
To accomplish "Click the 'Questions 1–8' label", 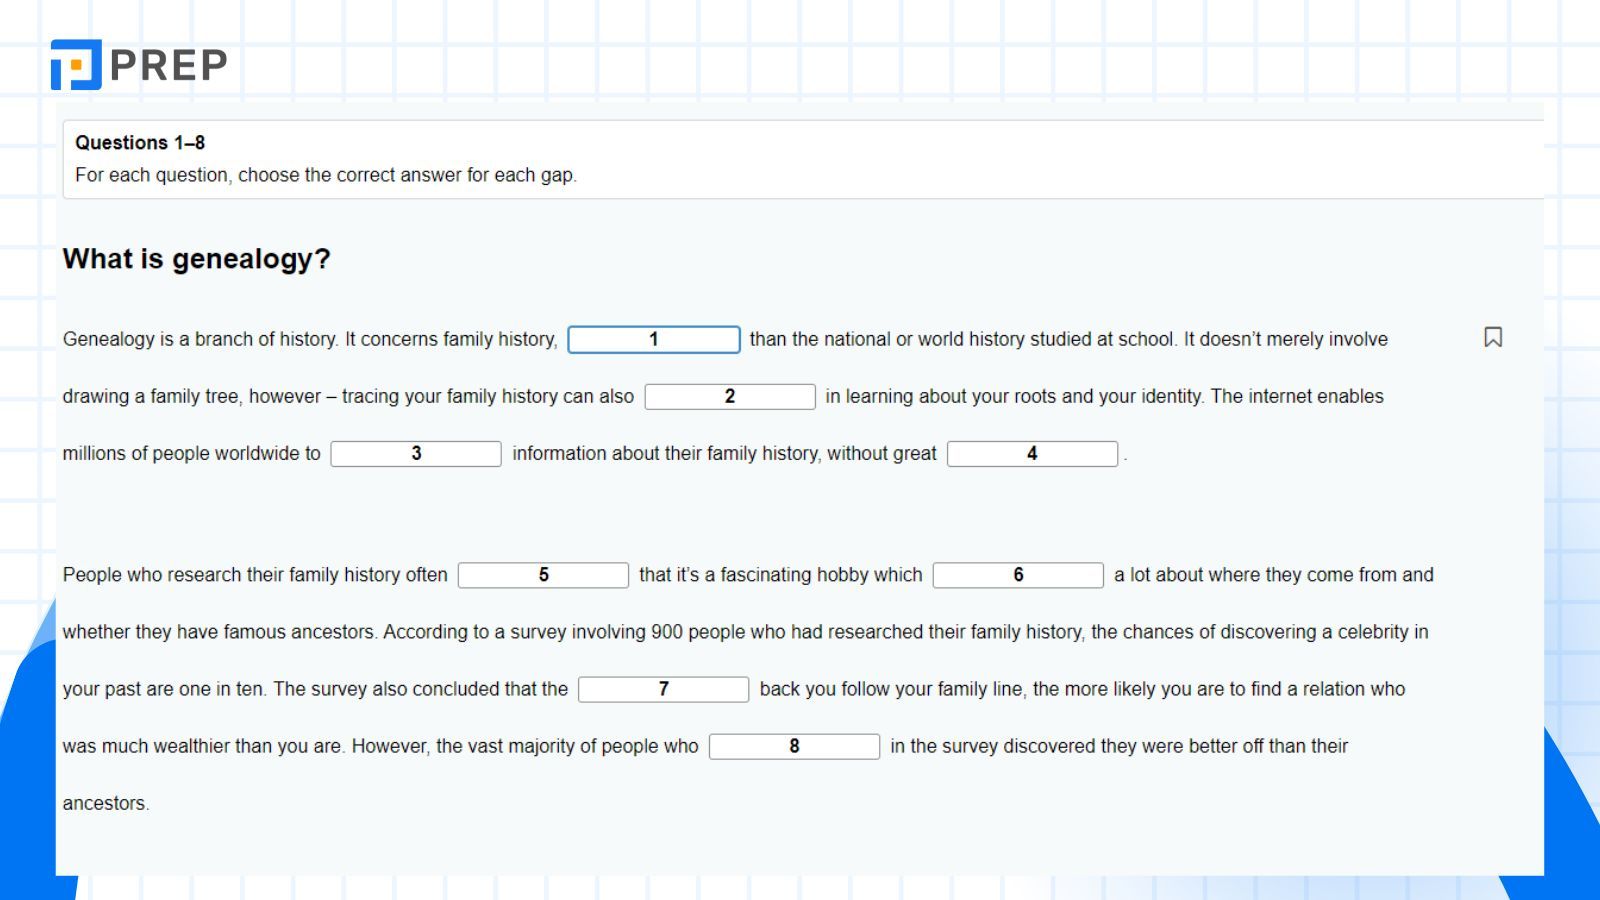I will point(140,143).
